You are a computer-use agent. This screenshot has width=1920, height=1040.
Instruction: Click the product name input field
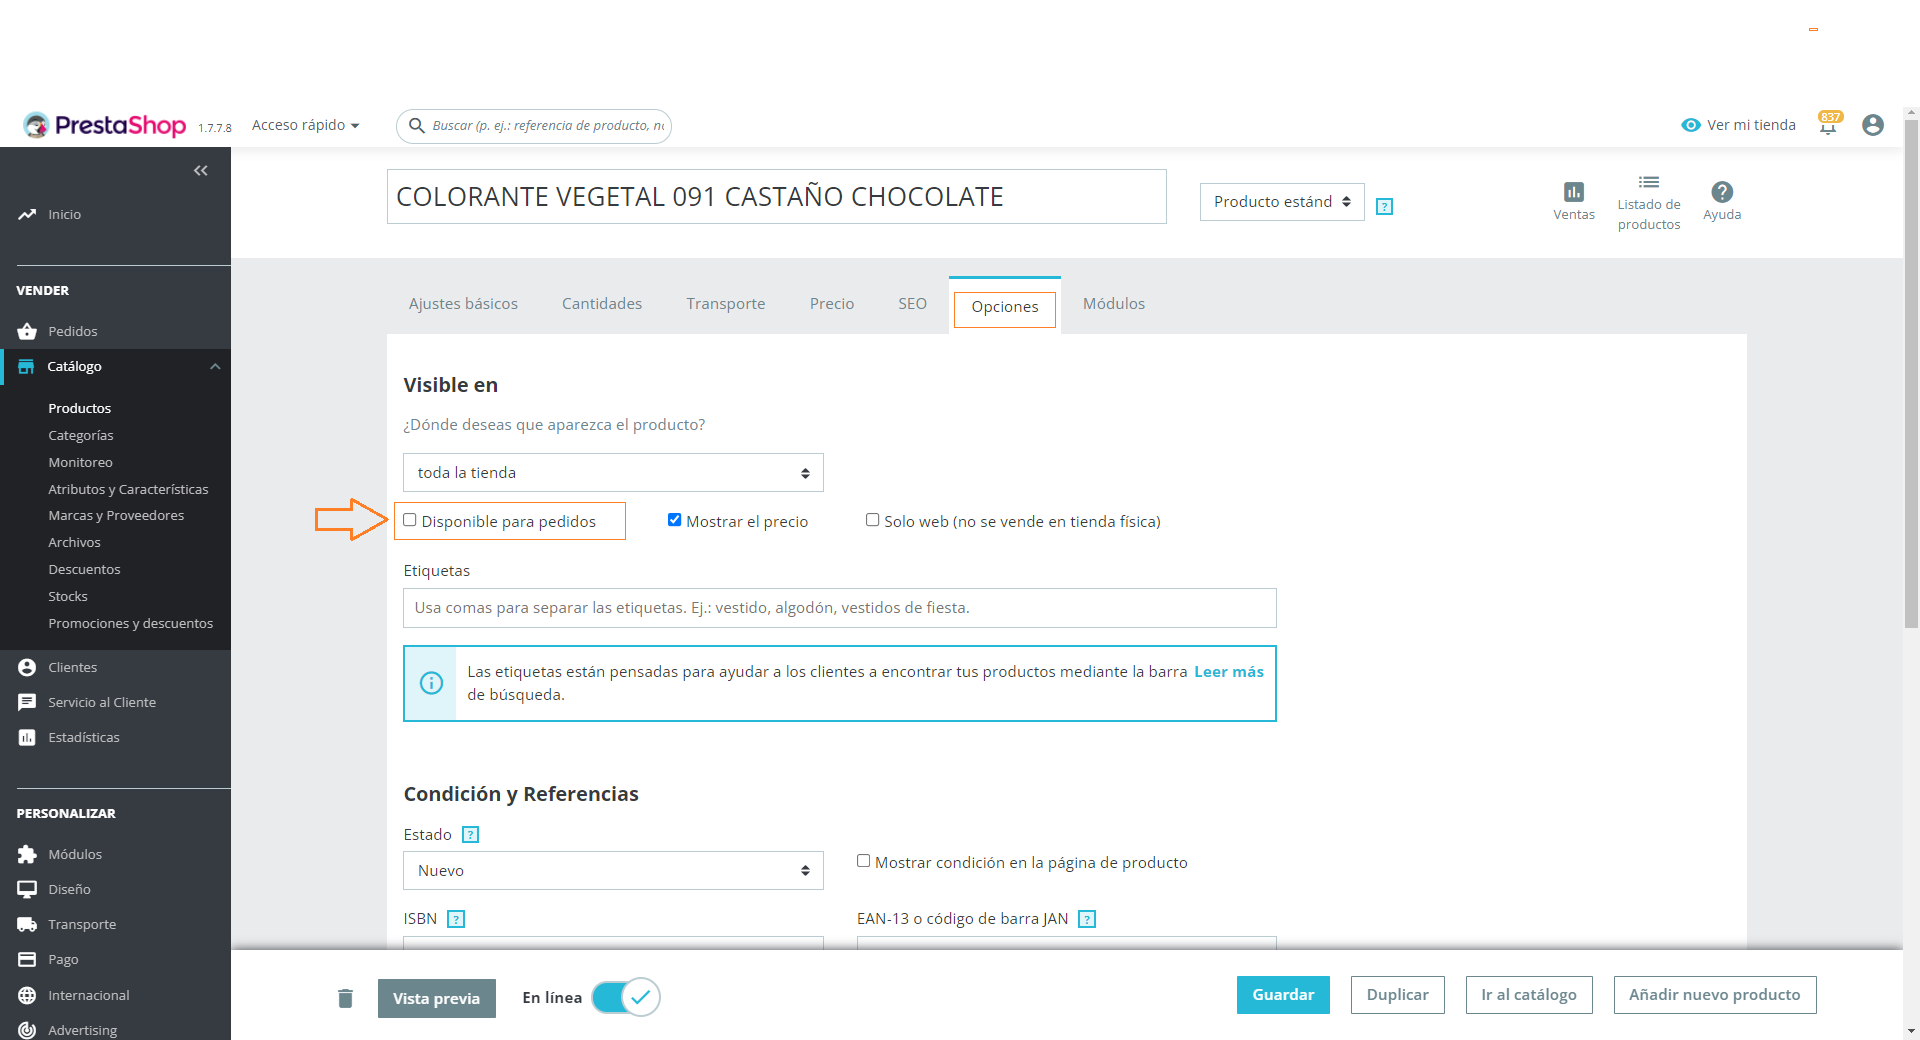tap(777, 197)
